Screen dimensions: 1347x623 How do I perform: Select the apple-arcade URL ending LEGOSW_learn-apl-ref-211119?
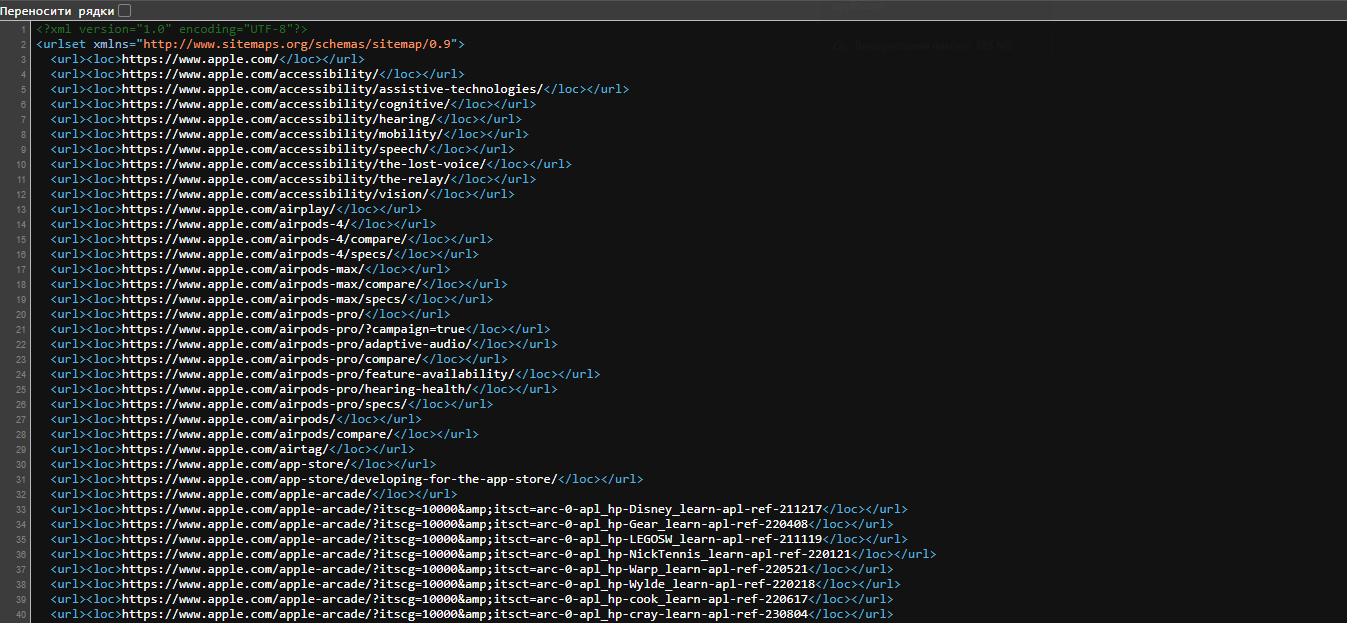[472, 539]
